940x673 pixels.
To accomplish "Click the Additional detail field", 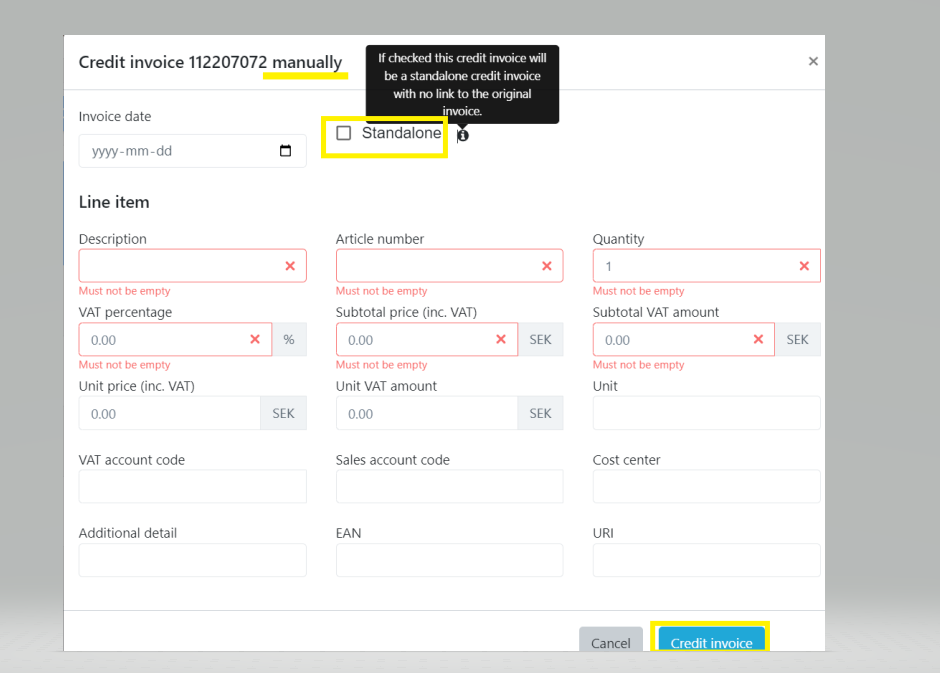I will tap(192, 560).
